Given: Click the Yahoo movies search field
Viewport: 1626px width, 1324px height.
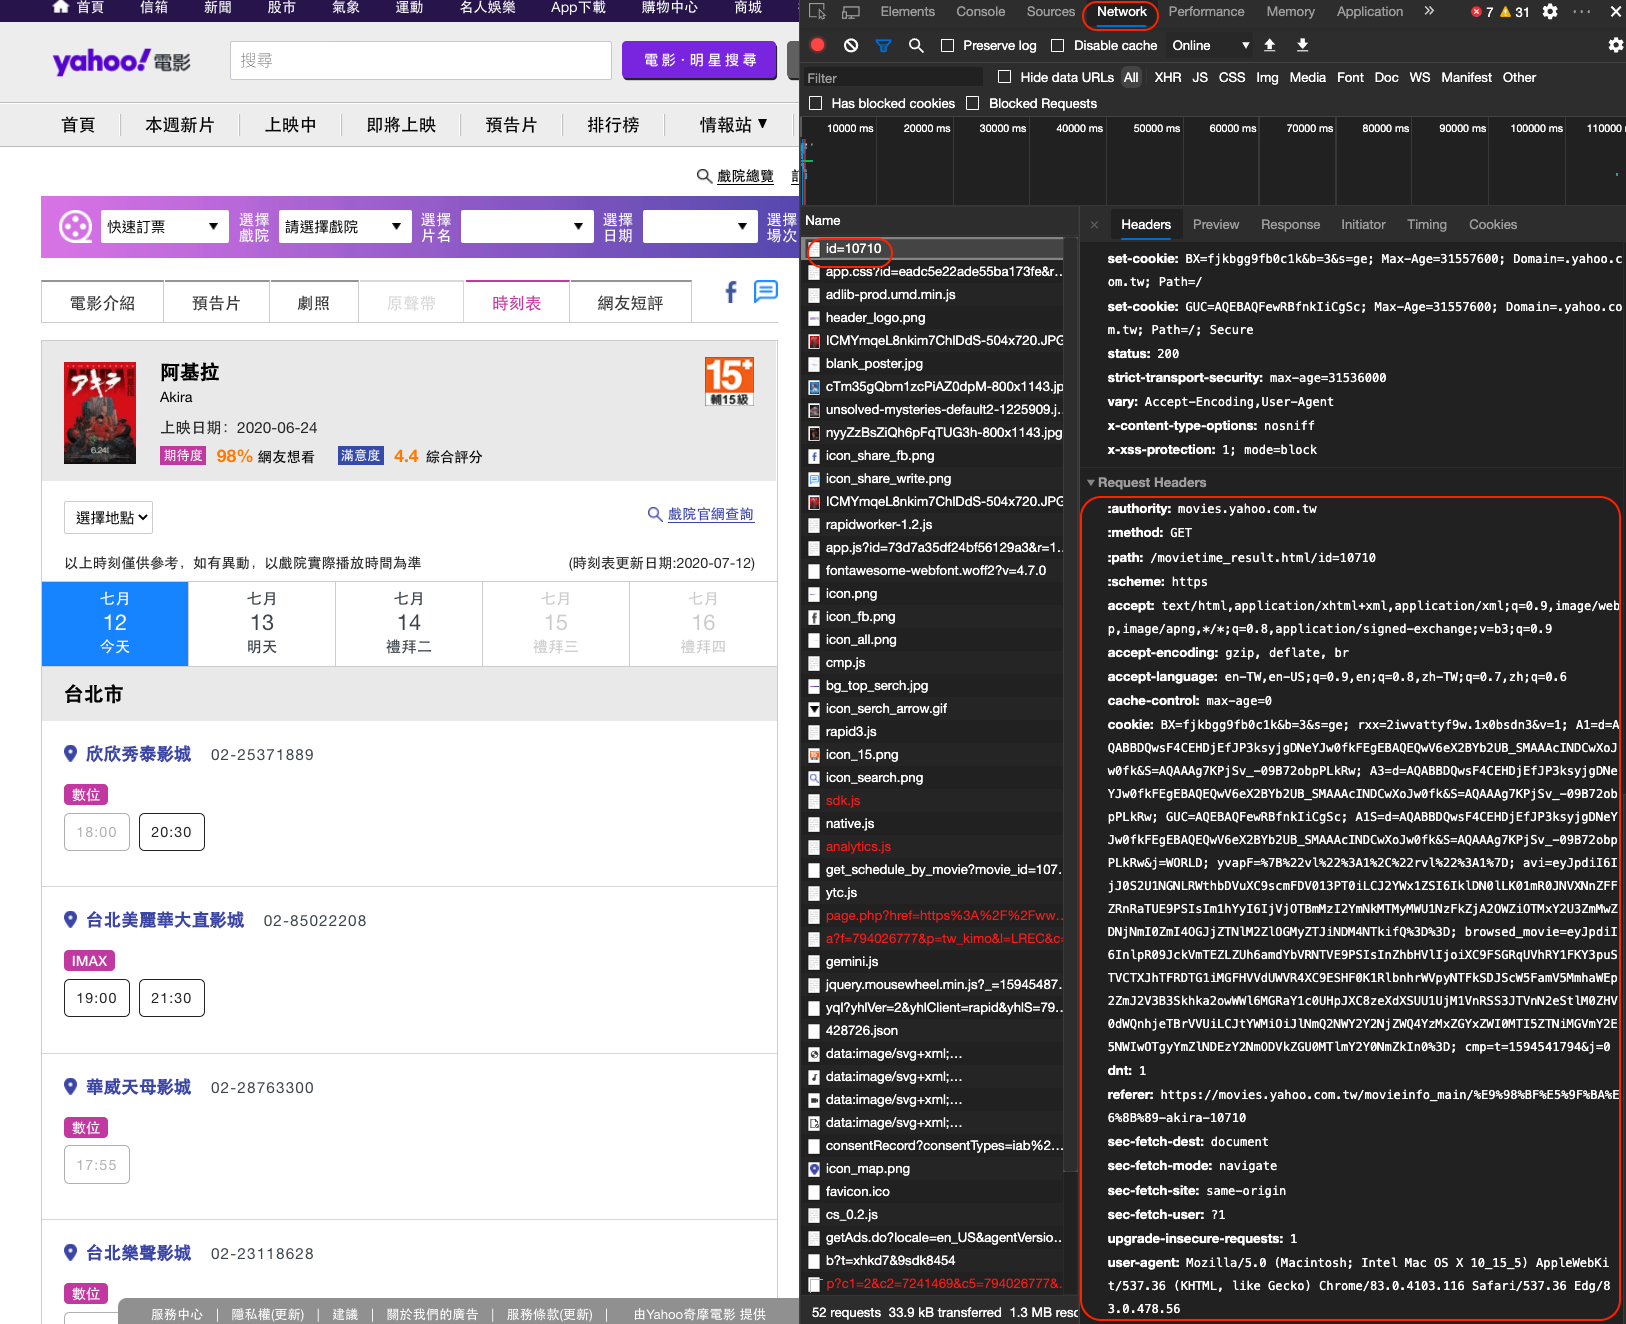Looking at the screenshot, I should [421, 60].
